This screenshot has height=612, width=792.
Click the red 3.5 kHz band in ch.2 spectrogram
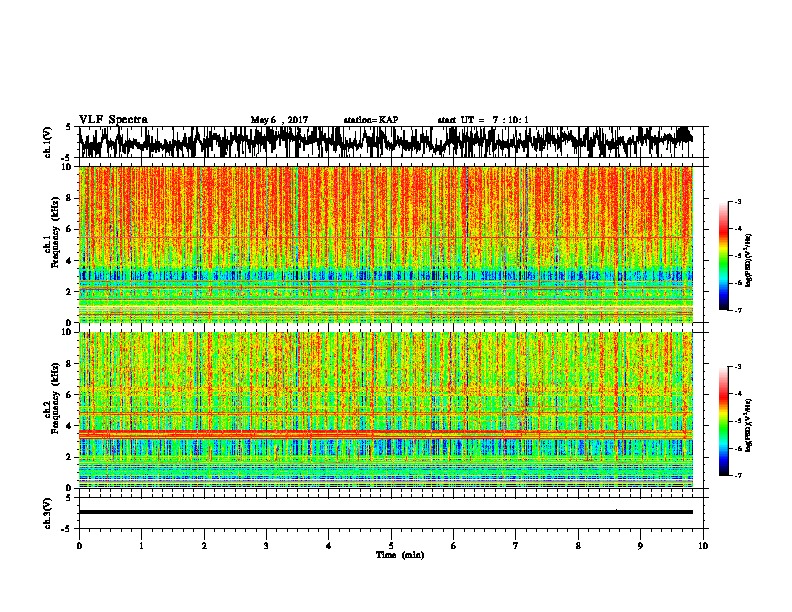386,434
